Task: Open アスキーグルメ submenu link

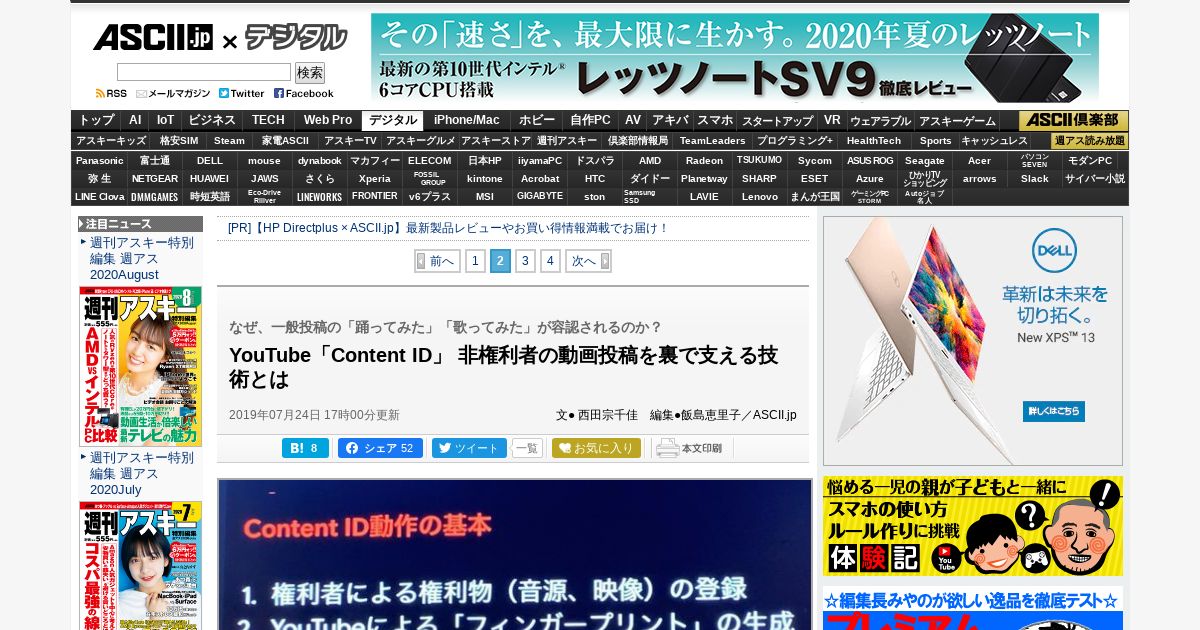Action: (421, 141)
